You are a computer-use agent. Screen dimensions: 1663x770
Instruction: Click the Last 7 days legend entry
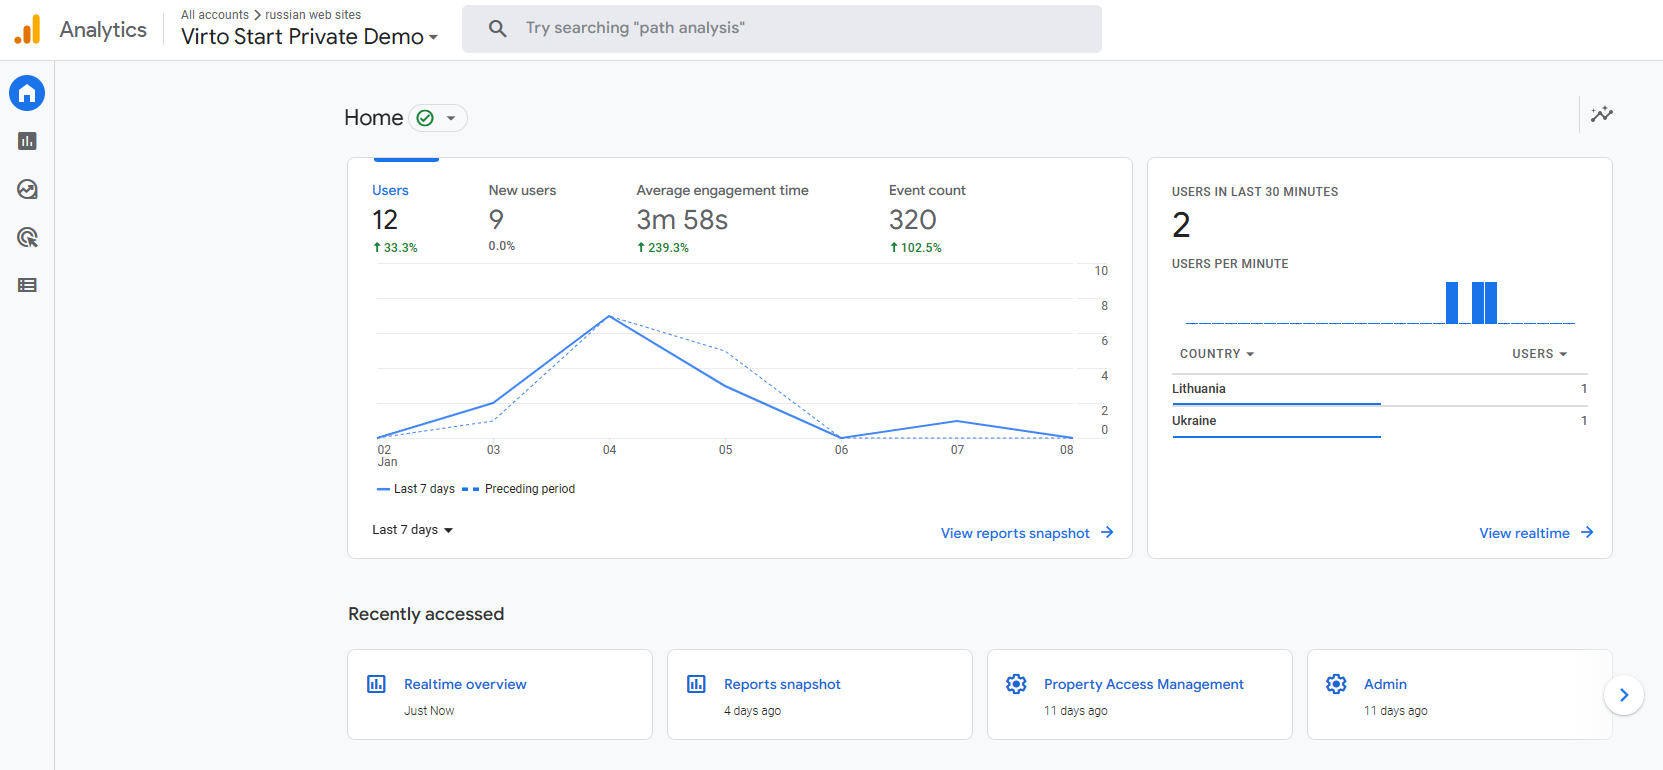(x=416, y=489)
